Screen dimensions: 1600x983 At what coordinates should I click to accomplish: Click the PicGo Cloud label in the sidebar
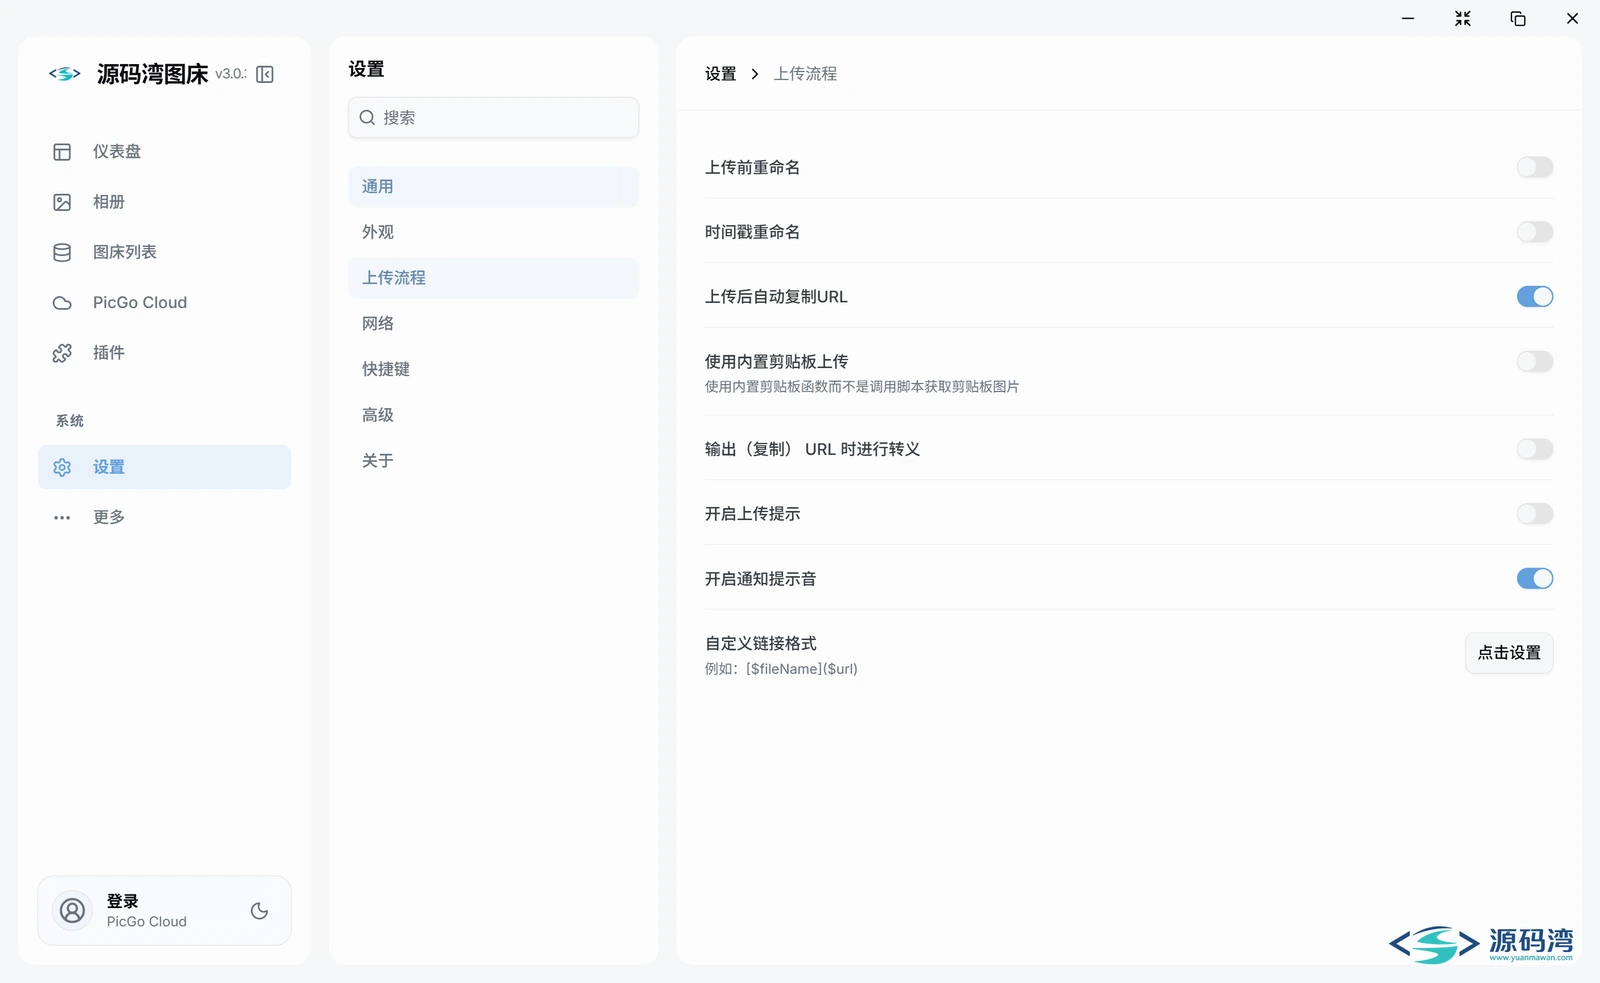[x=140, y=303]
